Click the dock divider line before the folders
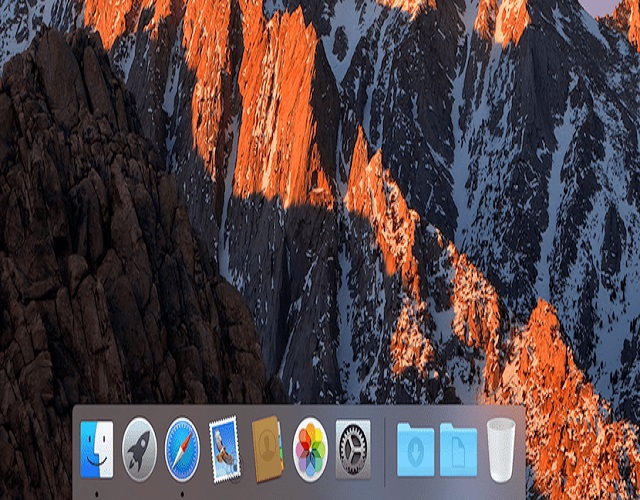Screen dimensions: 640x500 pyautogui.click(x=385, y=445)
